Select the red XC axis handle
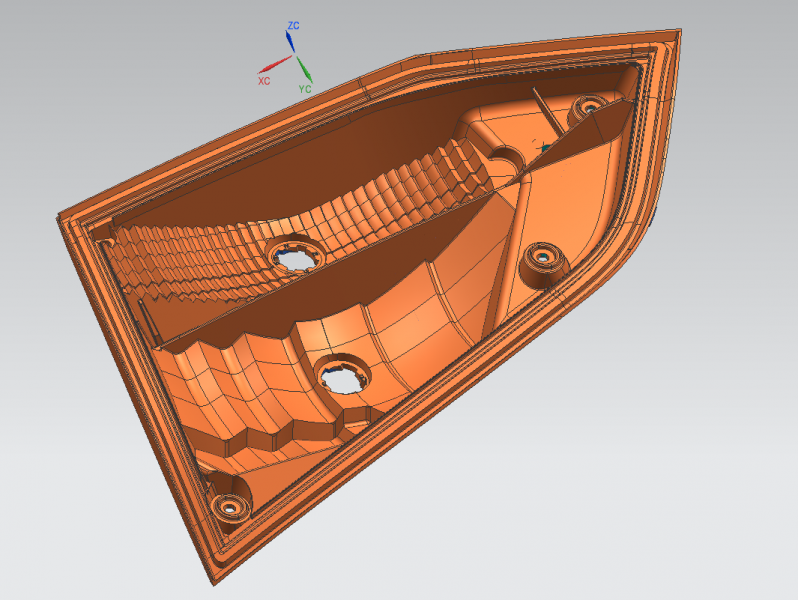The width and height of the screenshot is (798, 600). [275, 64]
